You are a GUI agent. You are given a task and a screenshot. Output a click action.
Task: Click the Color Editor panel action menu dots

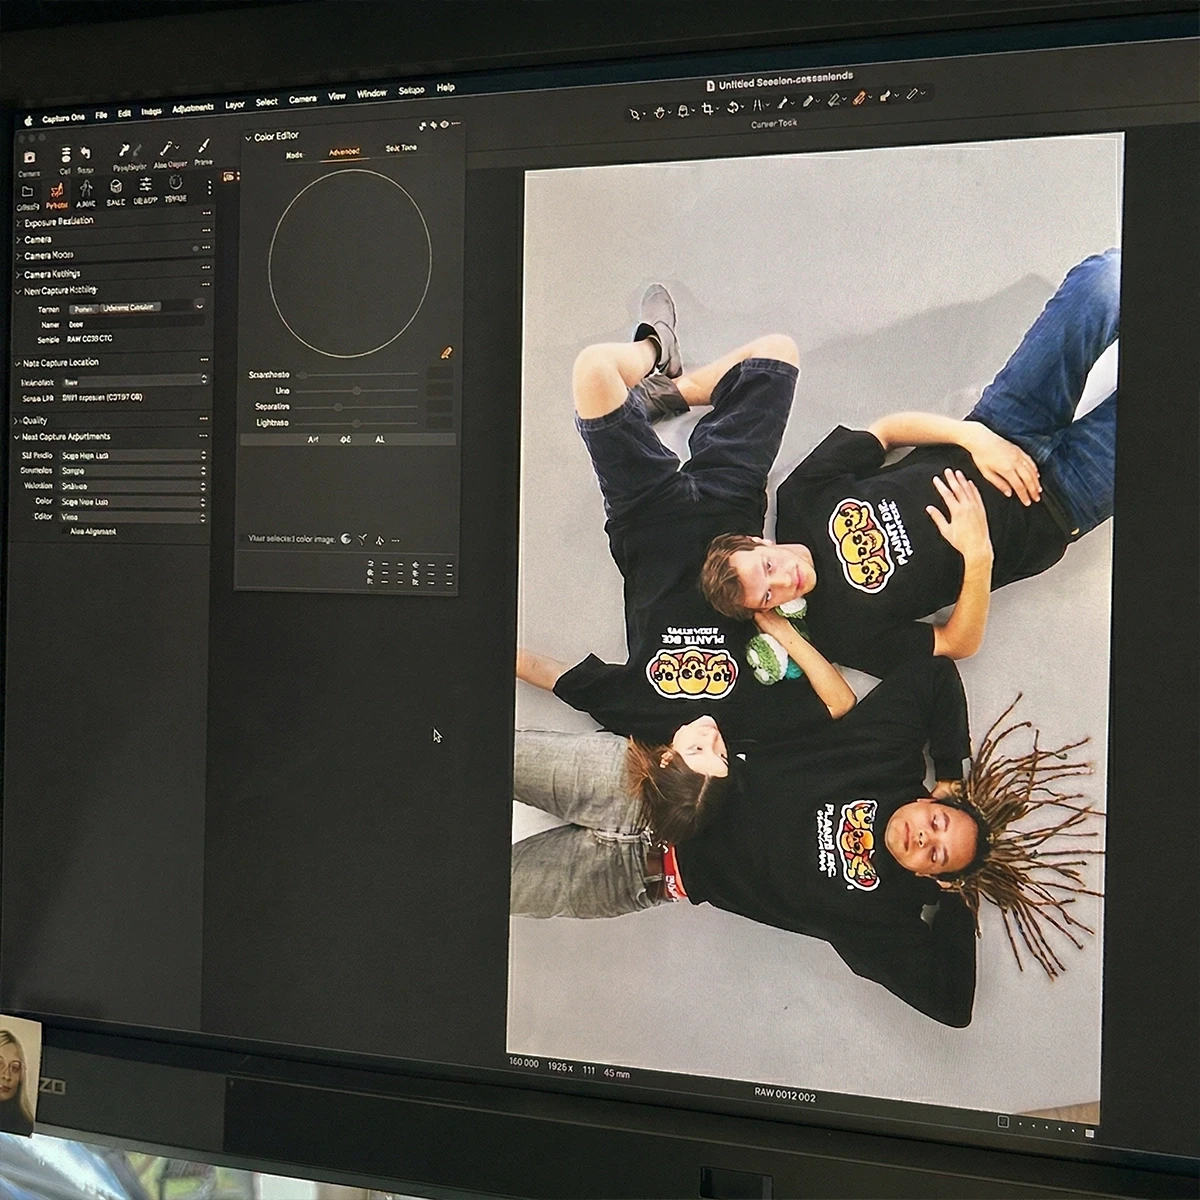456,125
